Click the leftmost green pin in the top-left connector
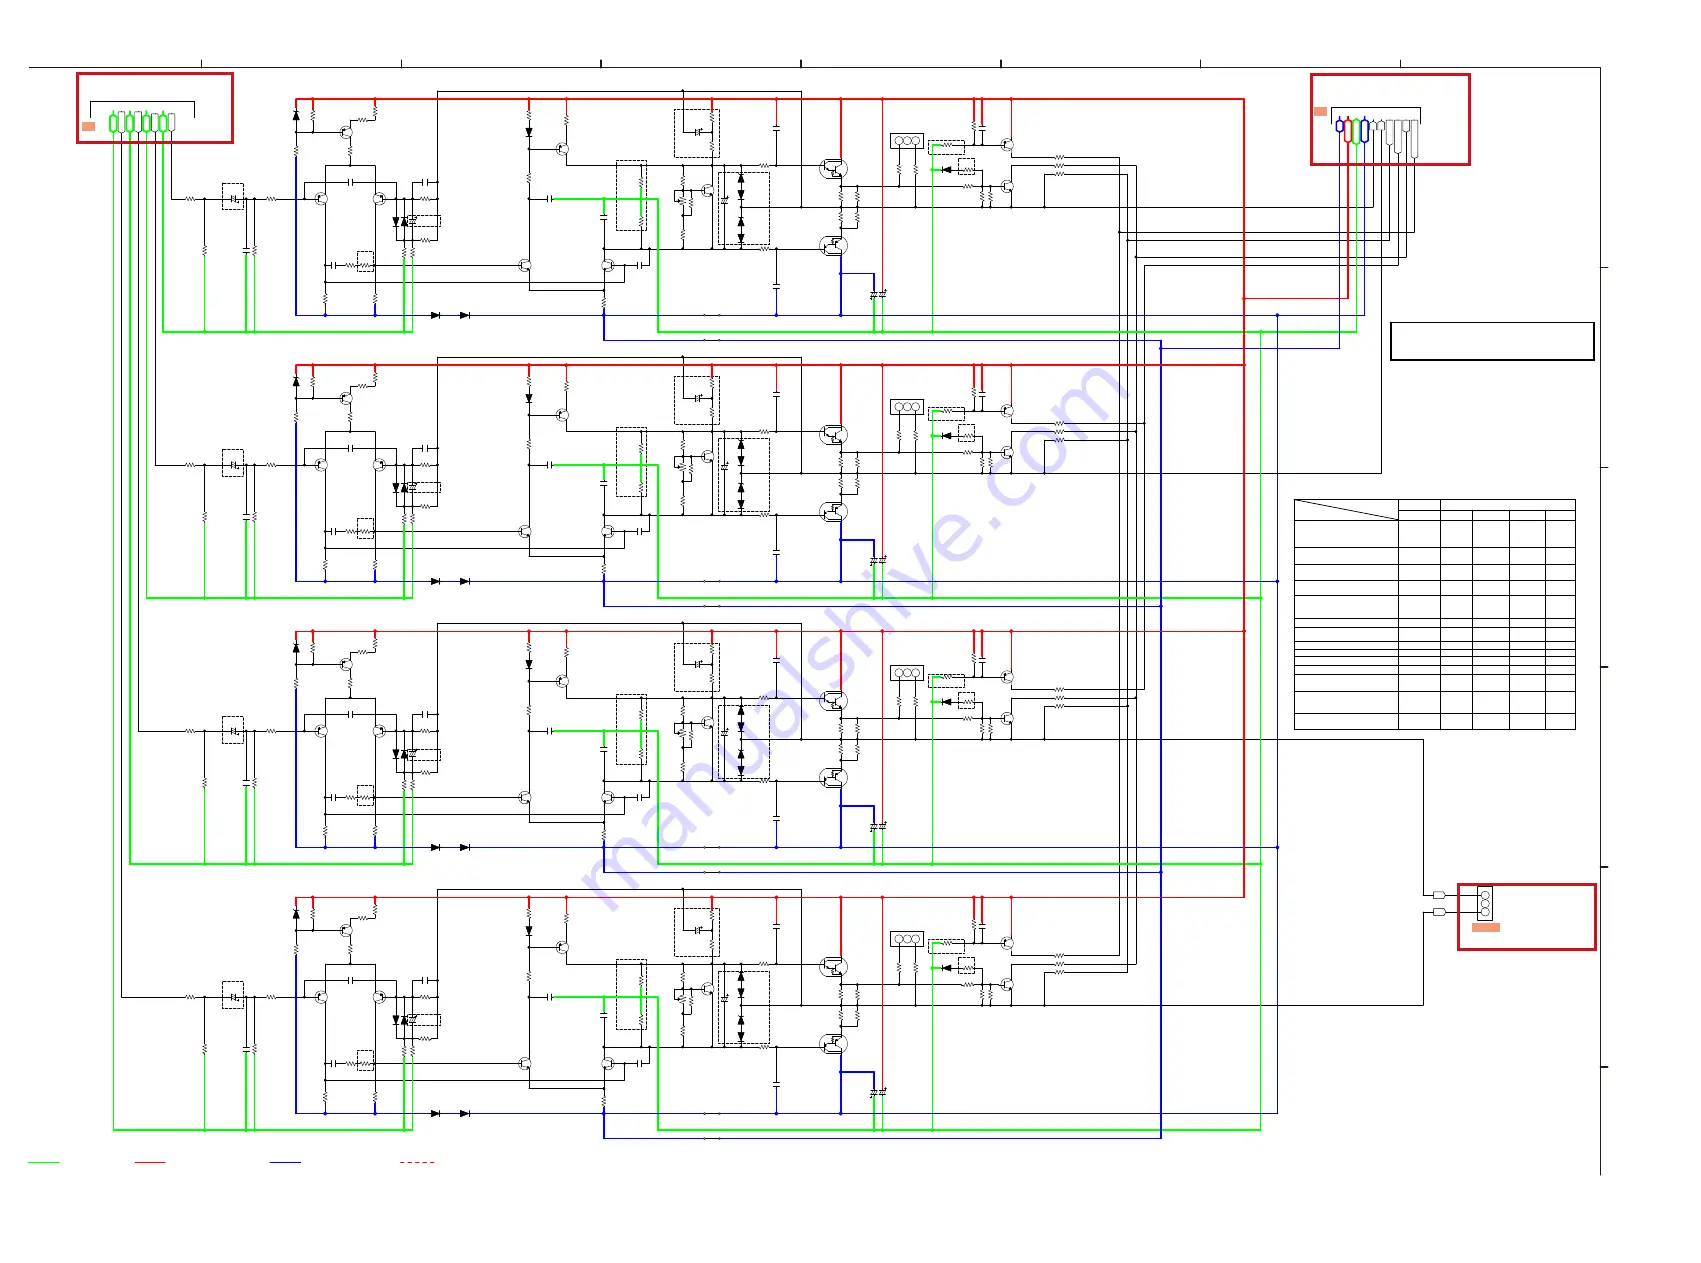The height and width of the screenshot is (1263, 1701). point(113,123)
